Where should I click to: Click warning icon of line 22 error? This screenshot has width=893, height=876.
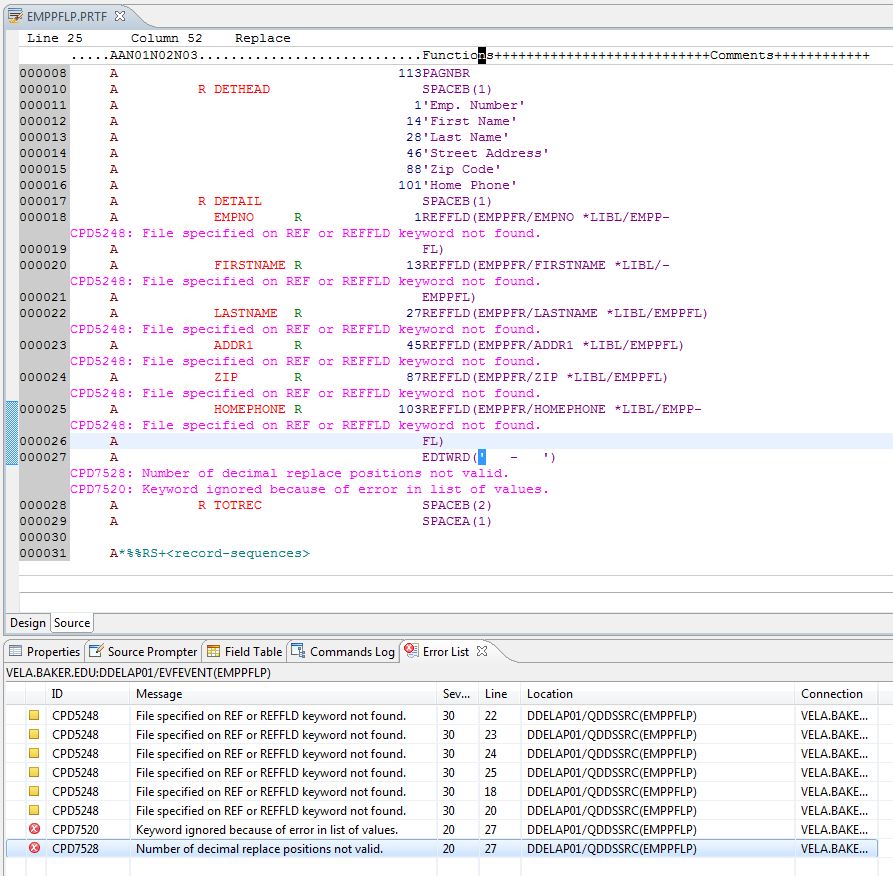tap(34, 716)
